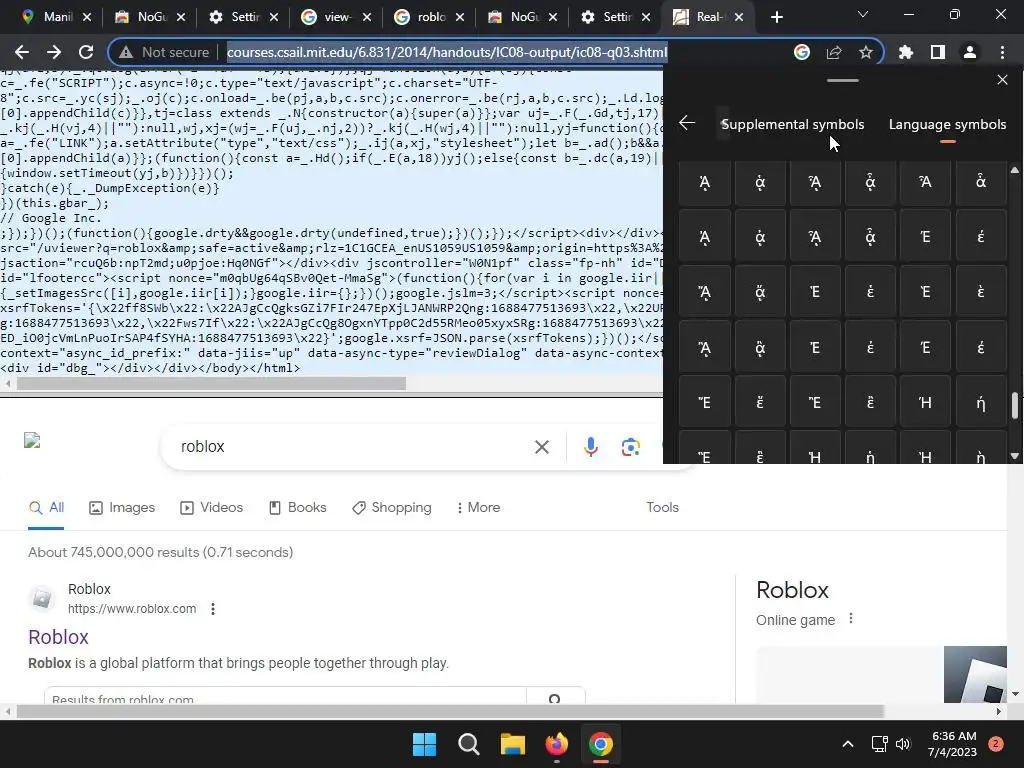Select the All results tab
The height and width of the screenshot is (768, 1024).
tap(46, 507)
